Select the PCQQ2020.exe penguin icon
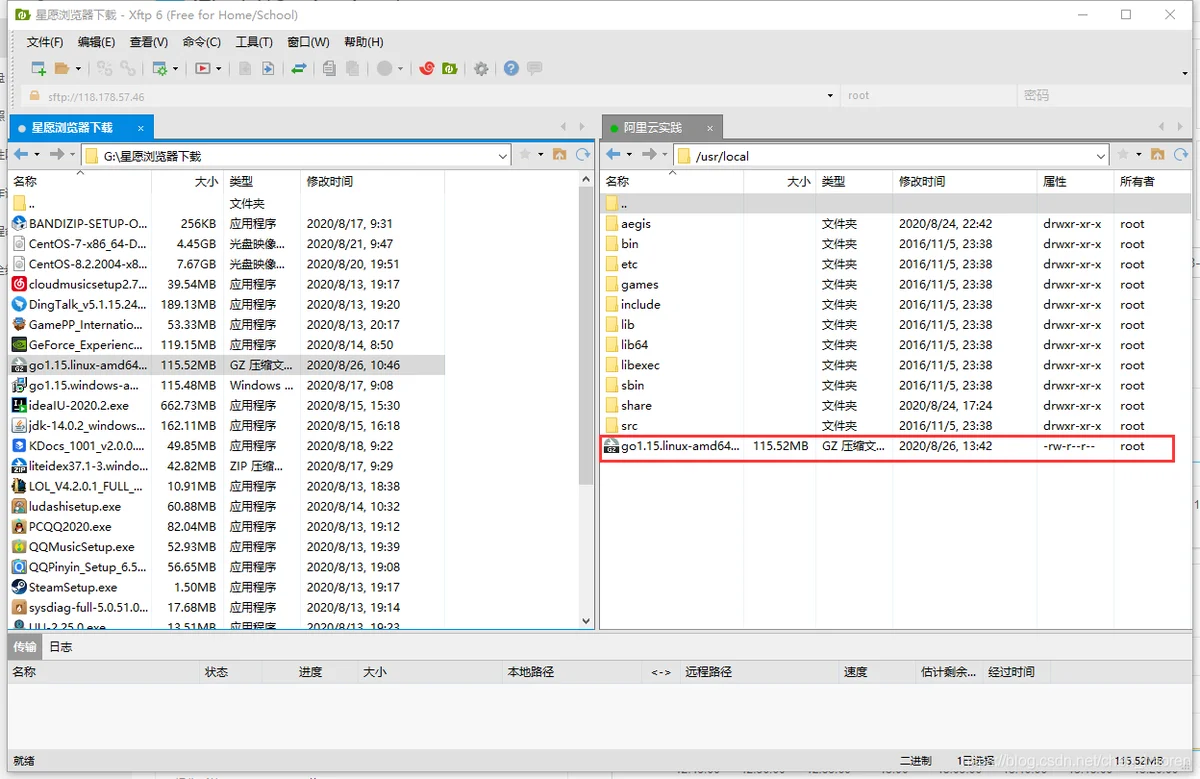The height and width of the screenshot is (779, 1200). coord(19,526)
